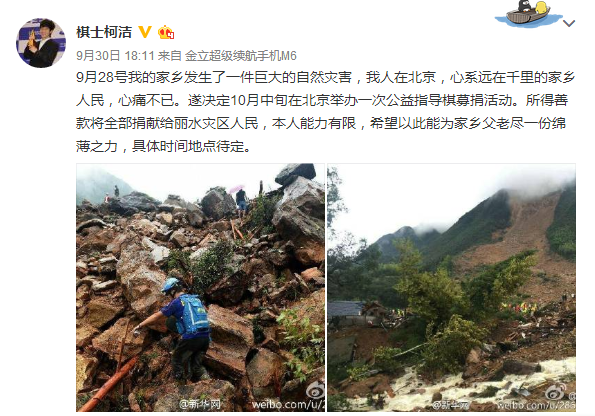The height and width of the screenshot is (416, 595).
Task: Click the weibo.com/u watermark on left photo
Action: point(288,405)
